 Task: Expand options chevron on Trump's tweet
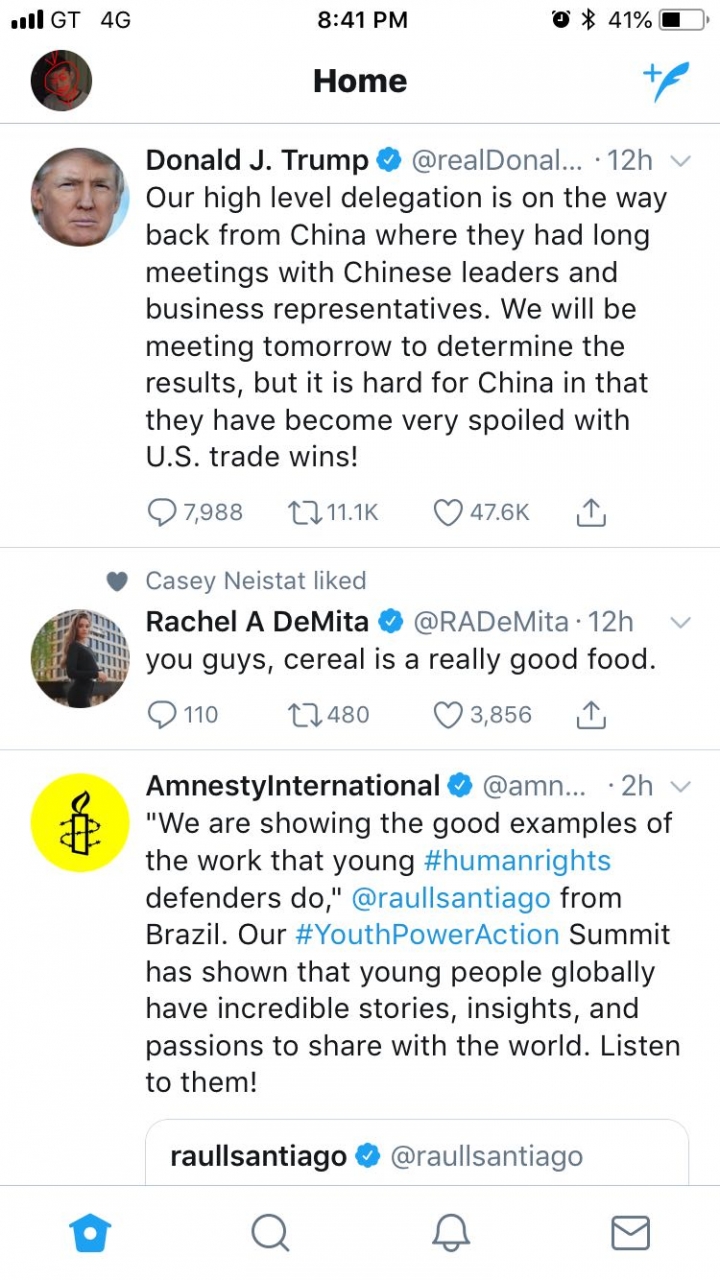680,161
